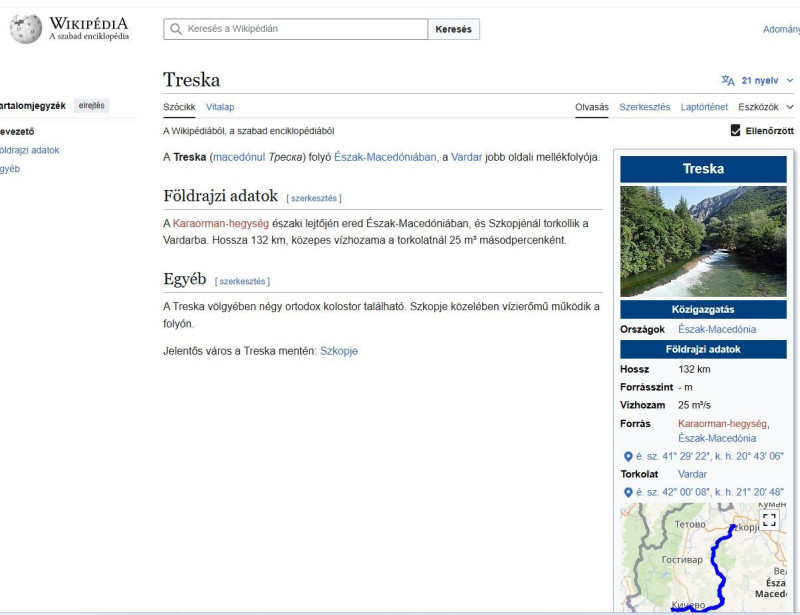Open the Laptörténet tab

pos(704,107)
